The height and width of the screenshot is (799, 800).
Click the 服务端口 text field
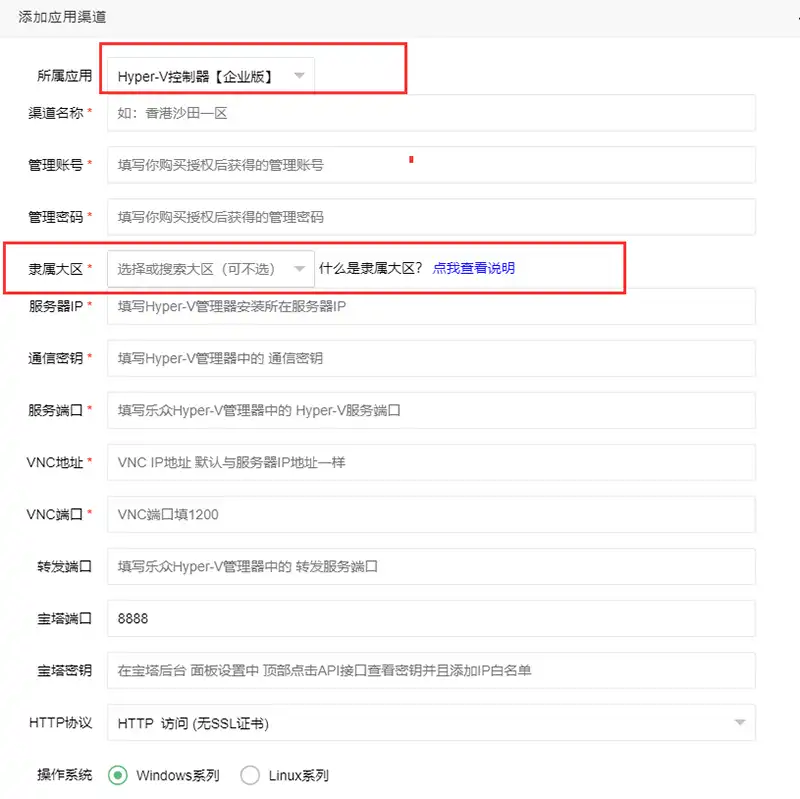[430, 410]
